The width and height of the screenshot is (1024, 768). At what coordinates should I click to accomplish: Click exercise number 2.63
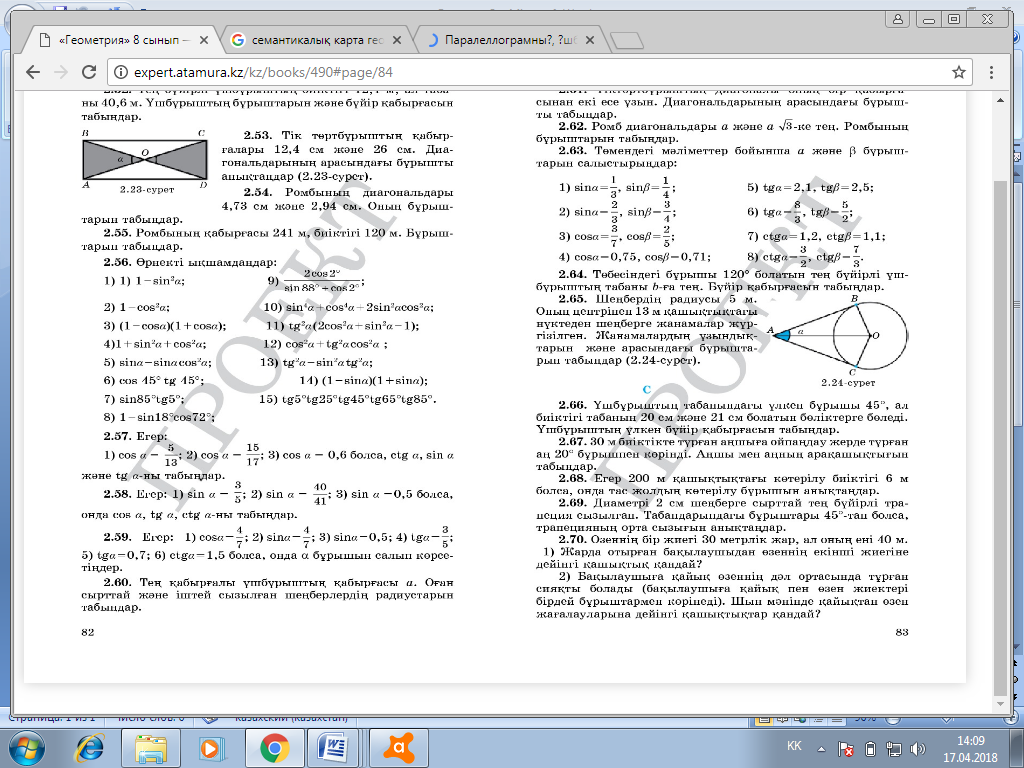coord(573,151)
